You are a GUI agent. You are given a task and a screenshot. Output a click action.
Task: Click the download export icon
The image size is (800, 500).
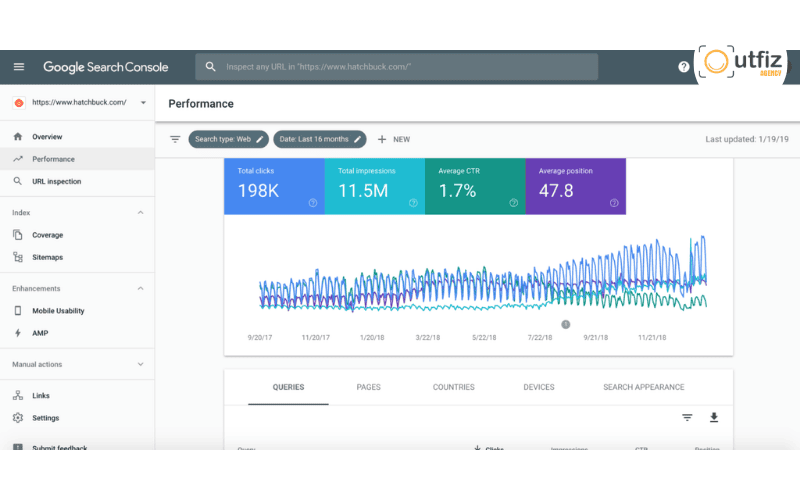pyautogui.click(x=714, y=417)
